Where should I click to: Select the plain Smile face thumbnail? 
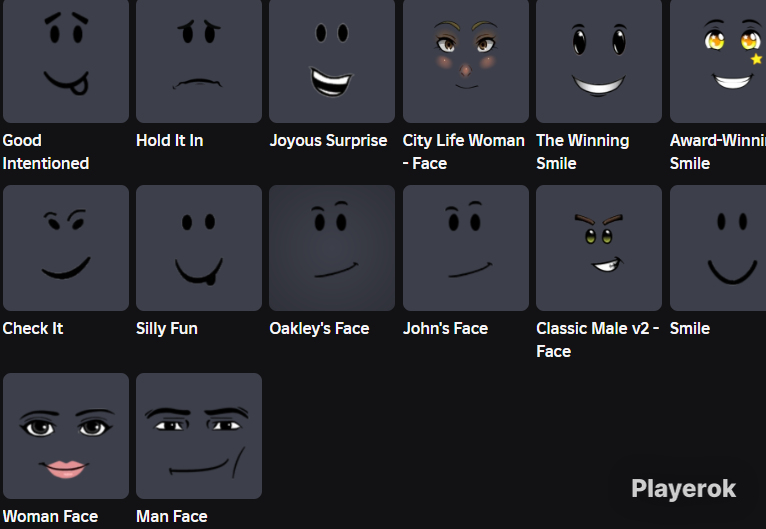(718, 248)
